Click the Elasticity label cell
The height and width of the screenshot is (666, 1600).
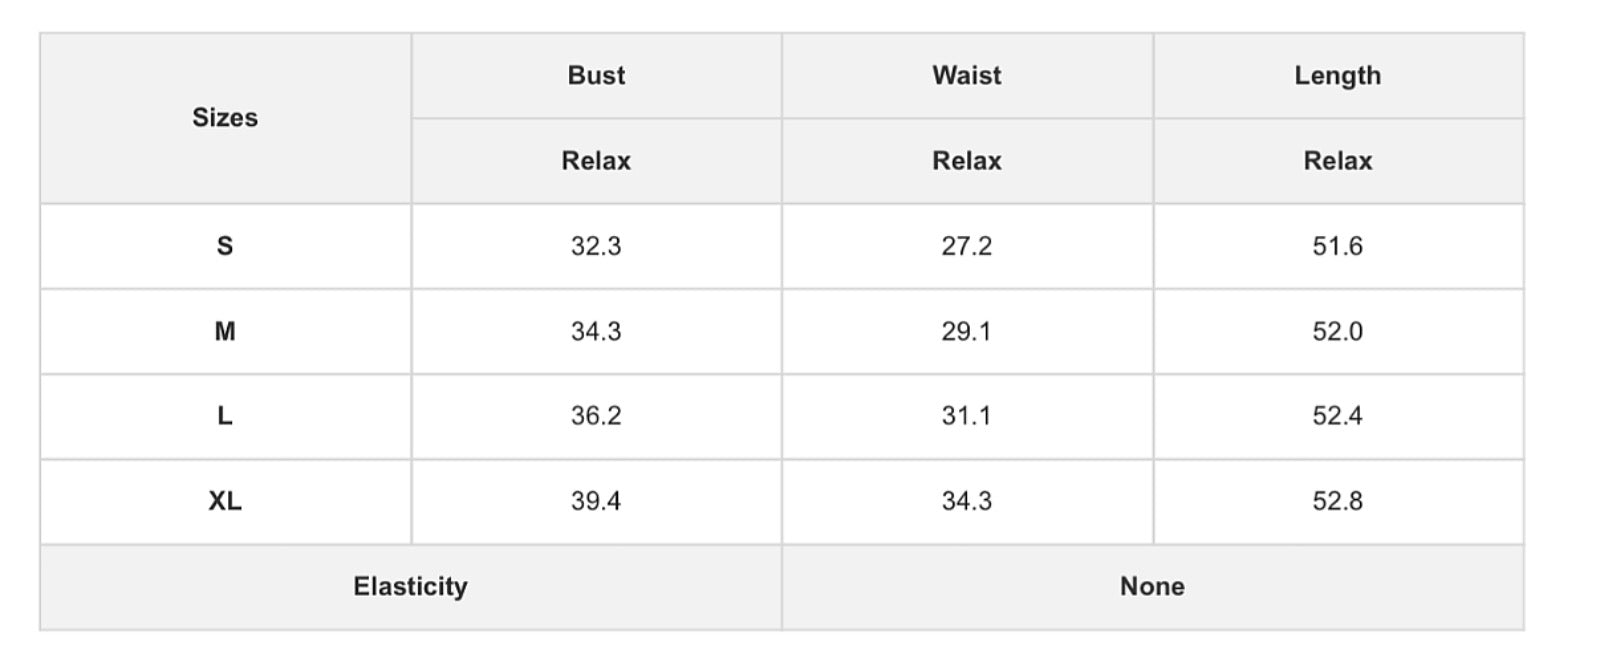coord(411,587)
